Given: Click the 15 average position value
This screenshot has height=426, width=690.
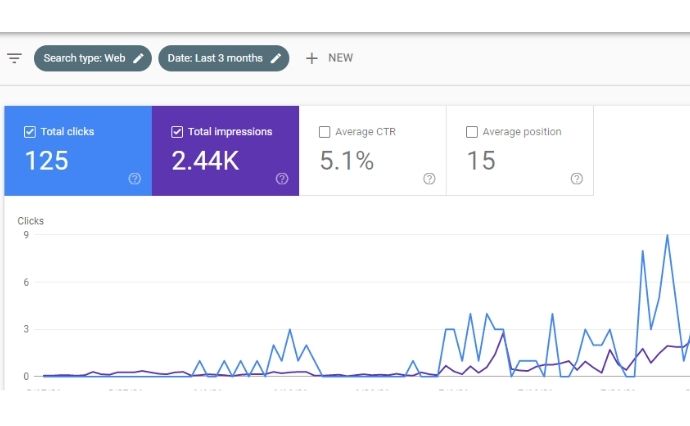Looking at the screenshot, I should coord(481,161).
